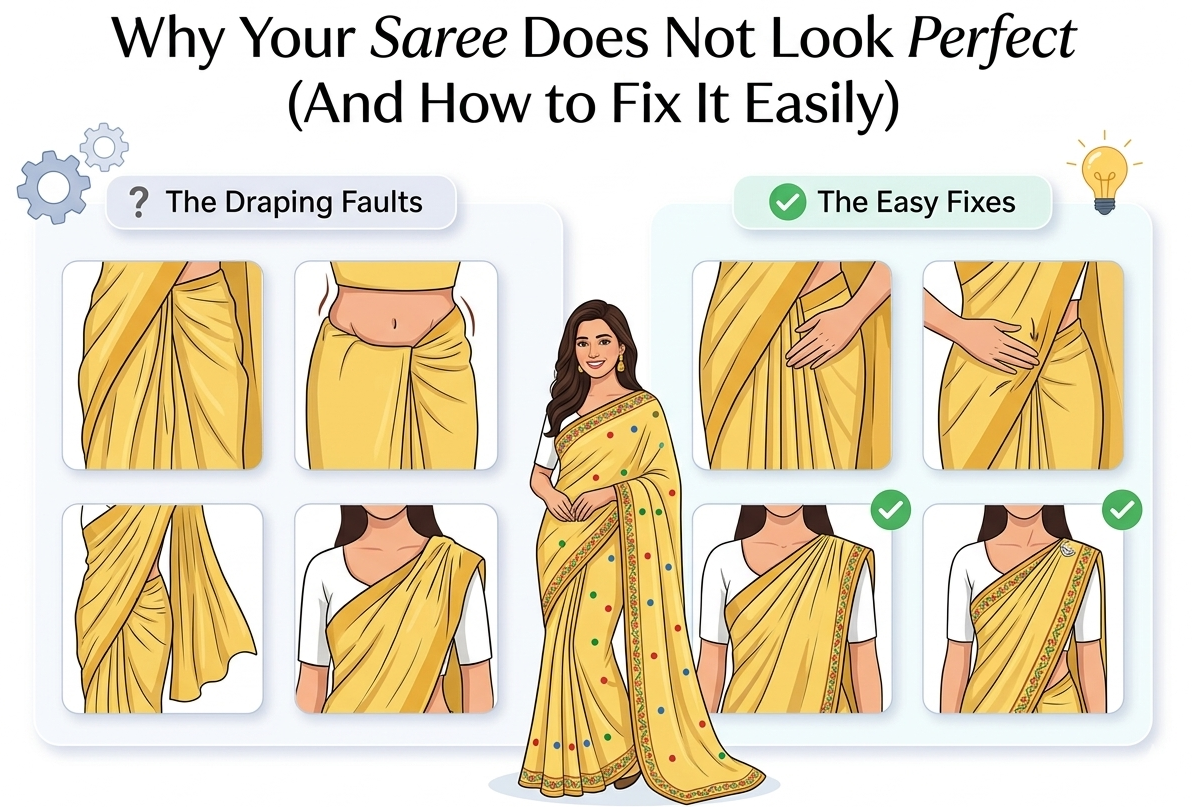The width and height of the screenshot is (1192, 807).
Task: Click the green checkmark in Easy Fixes header
Action: click(788, 202)
